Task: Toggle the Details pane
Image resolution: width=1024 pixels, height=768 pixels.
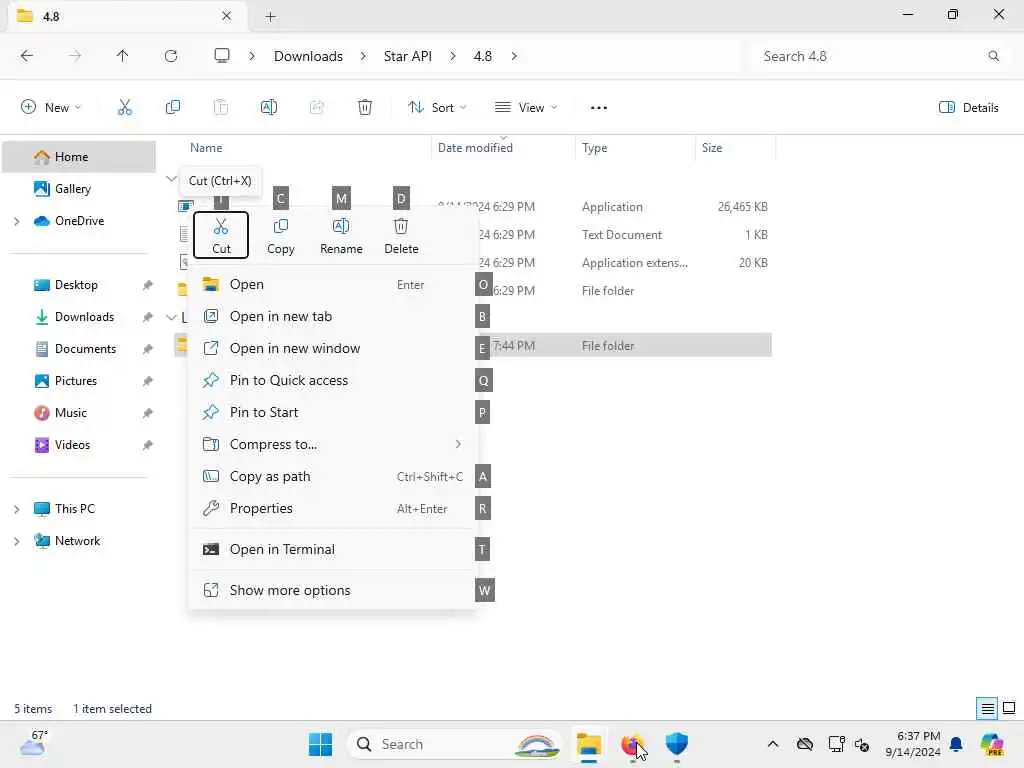Action: click(x=968, y=107)
